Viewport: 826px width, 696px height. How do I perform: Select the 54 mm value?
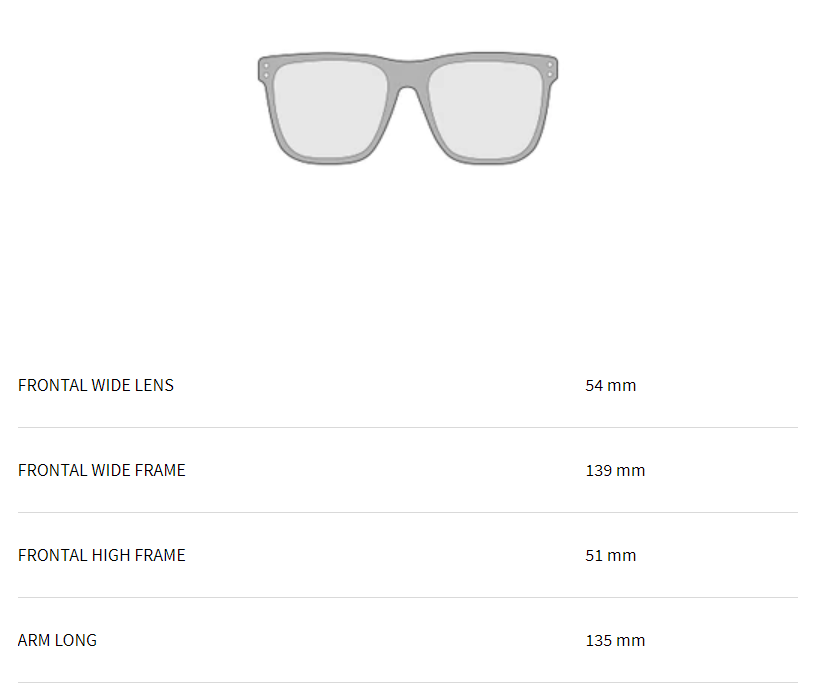[x=611, y=385]
